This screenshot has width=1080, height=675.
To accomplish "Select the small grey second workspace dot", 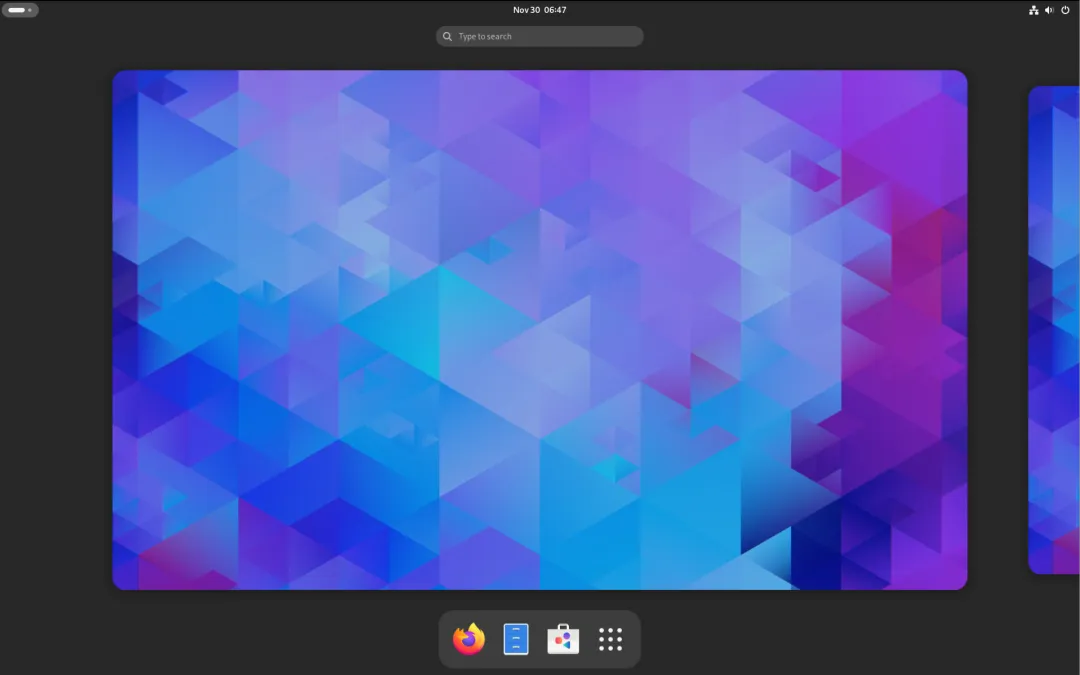I will tap(30, 10).
